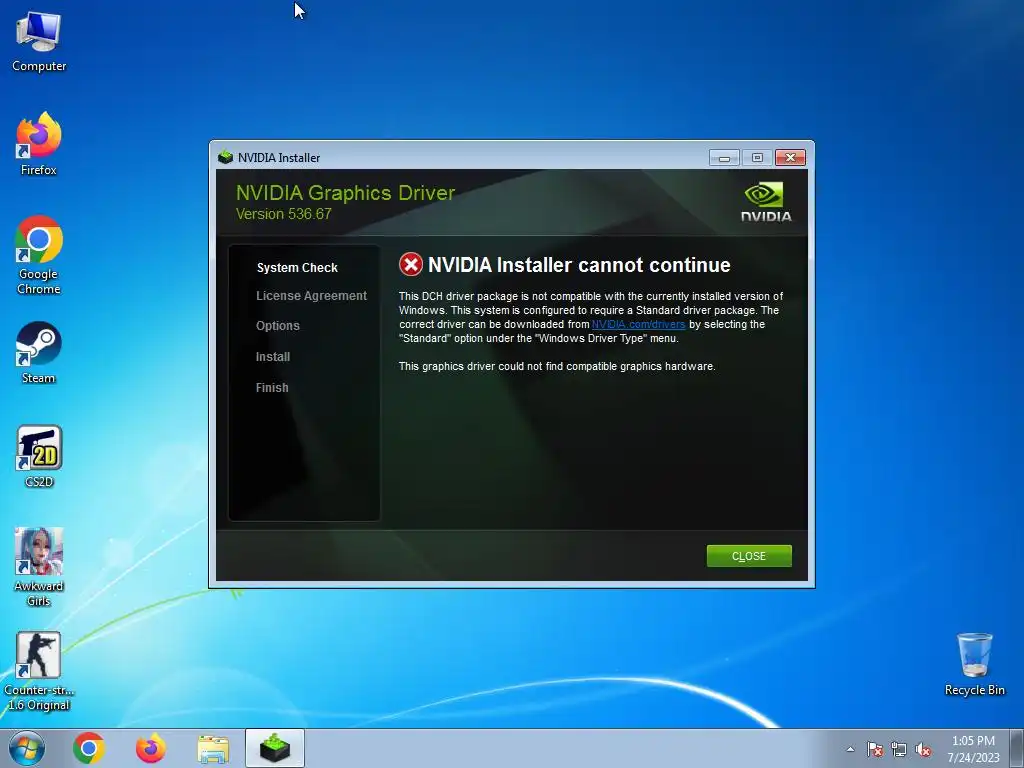Select the Awkward Girls desktop shortcut
This screenshot has width=1024, height=768.
39,567
